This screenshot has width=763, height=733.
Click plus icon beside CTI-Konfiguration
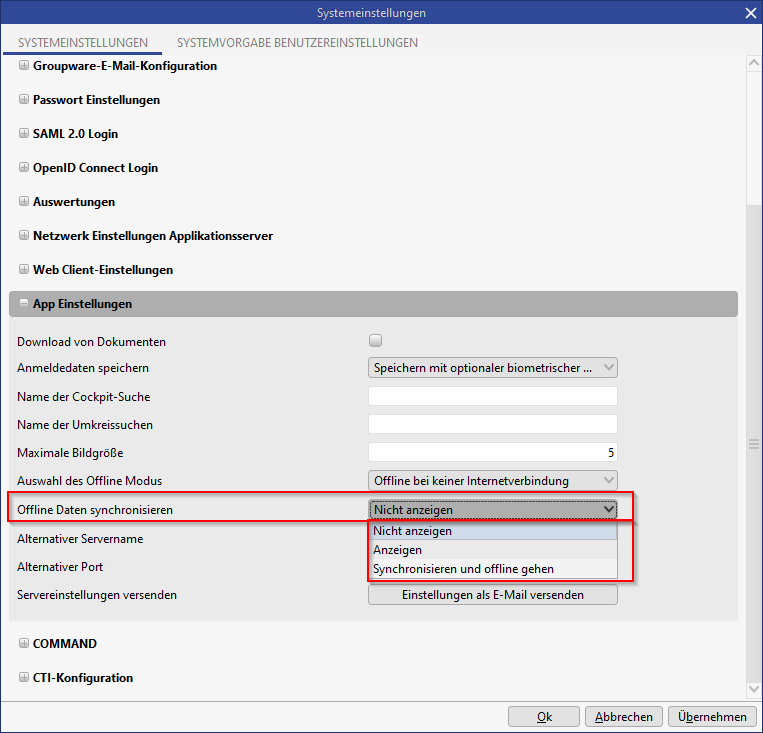tap(24, 678)
